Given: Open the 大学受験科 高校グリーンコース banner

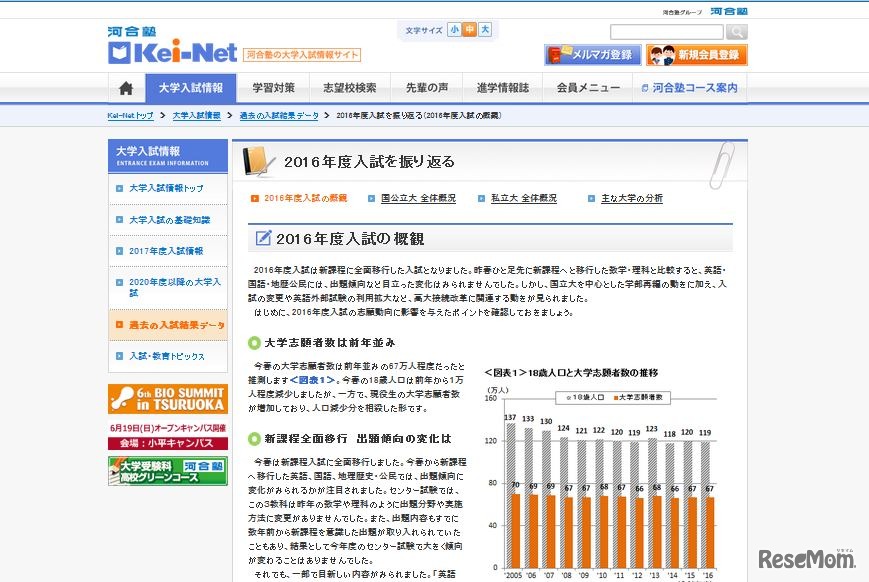Looking at the screenshot, I should (x=168, y=470).
